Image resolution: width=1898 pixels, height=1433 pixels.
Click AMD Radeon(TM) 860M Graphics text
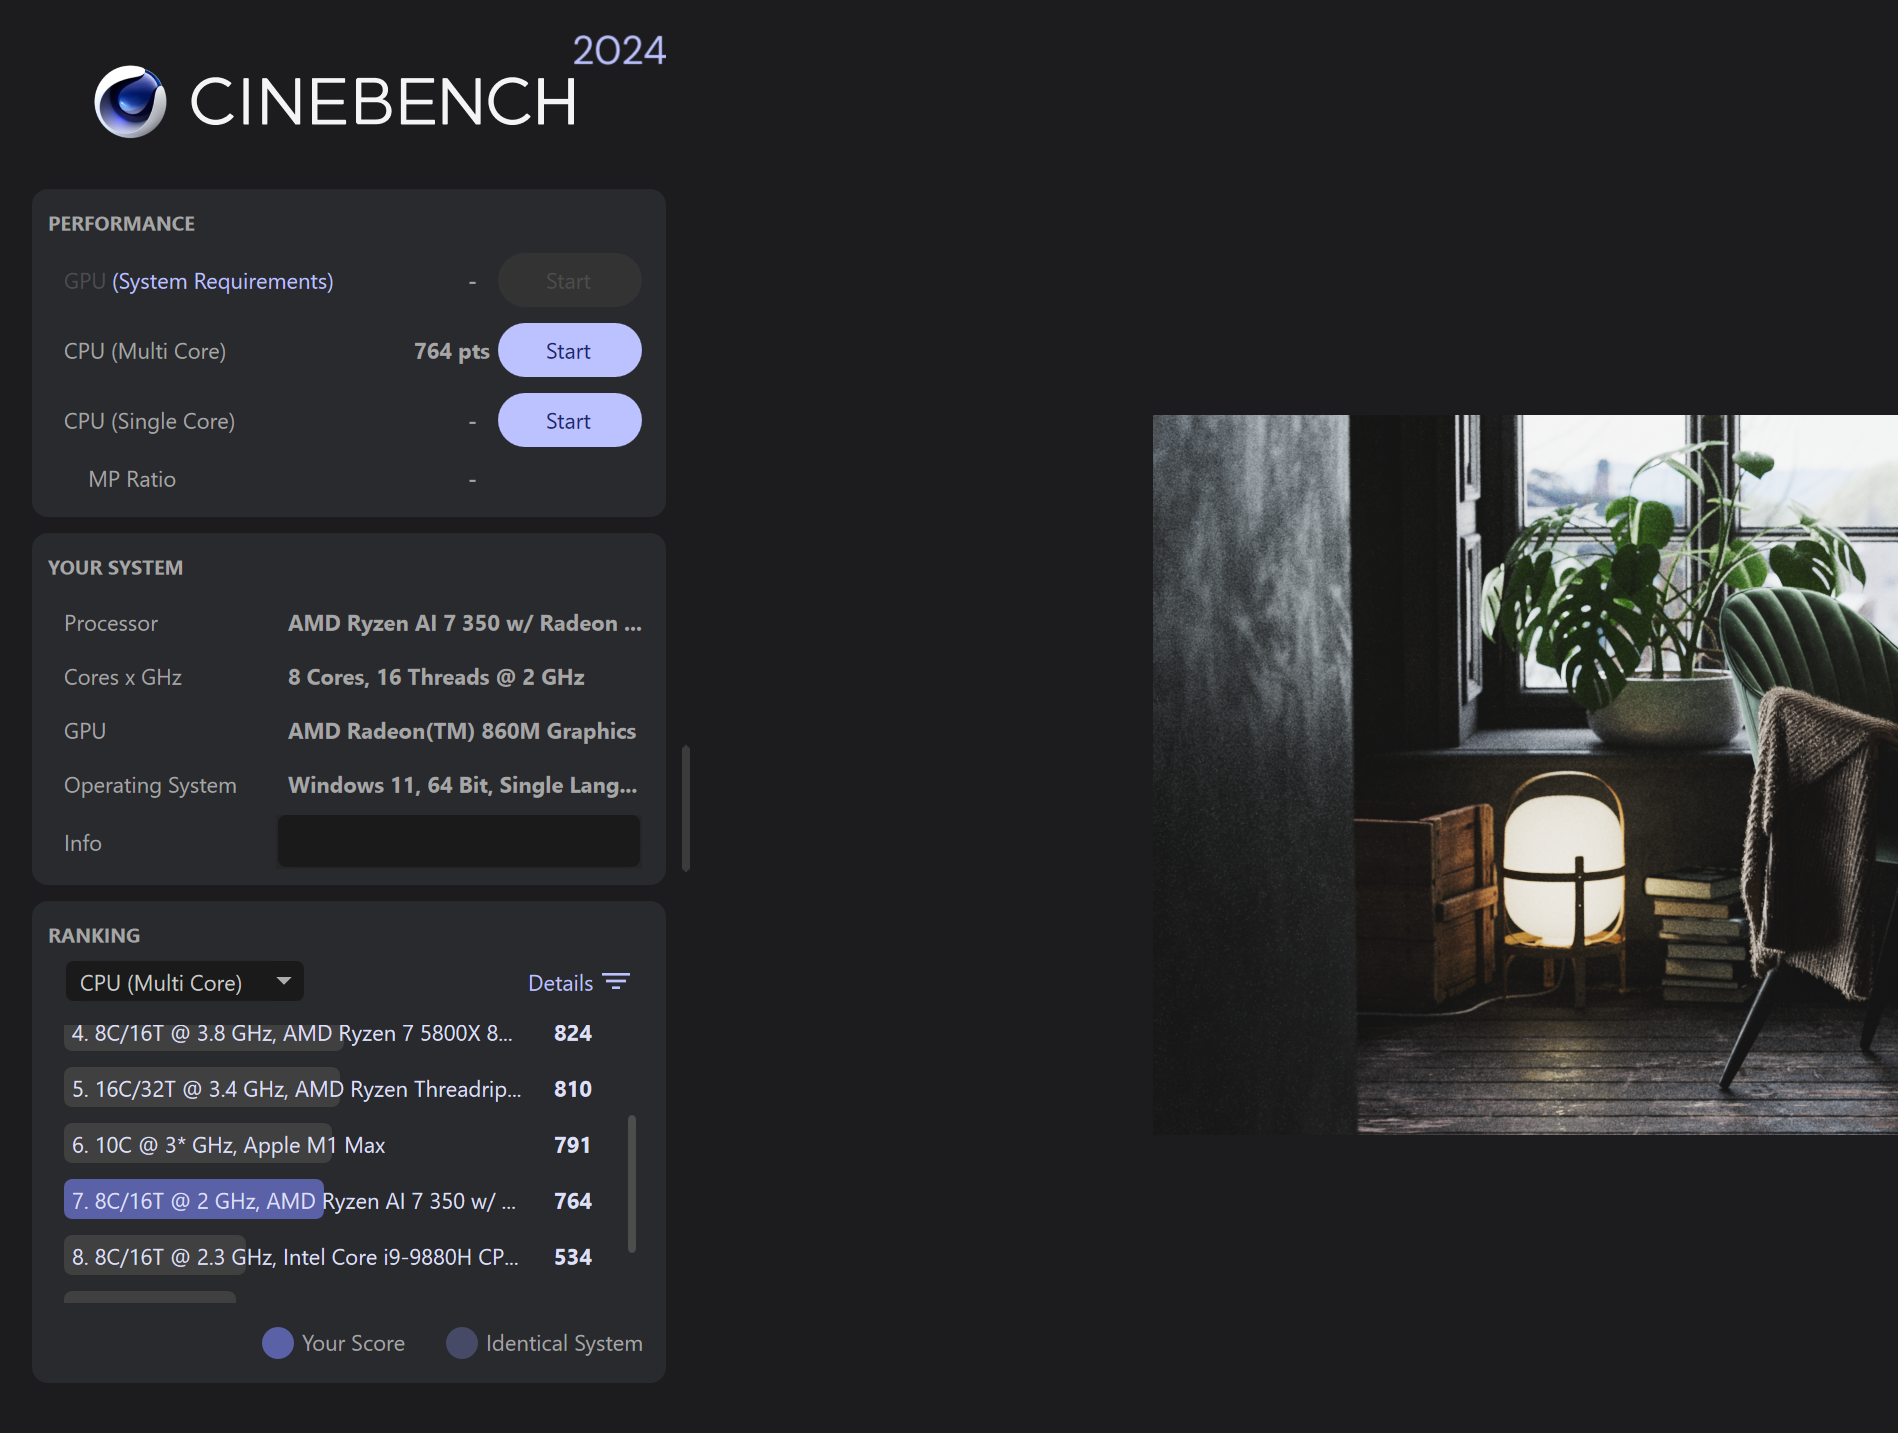coord(462,731)
